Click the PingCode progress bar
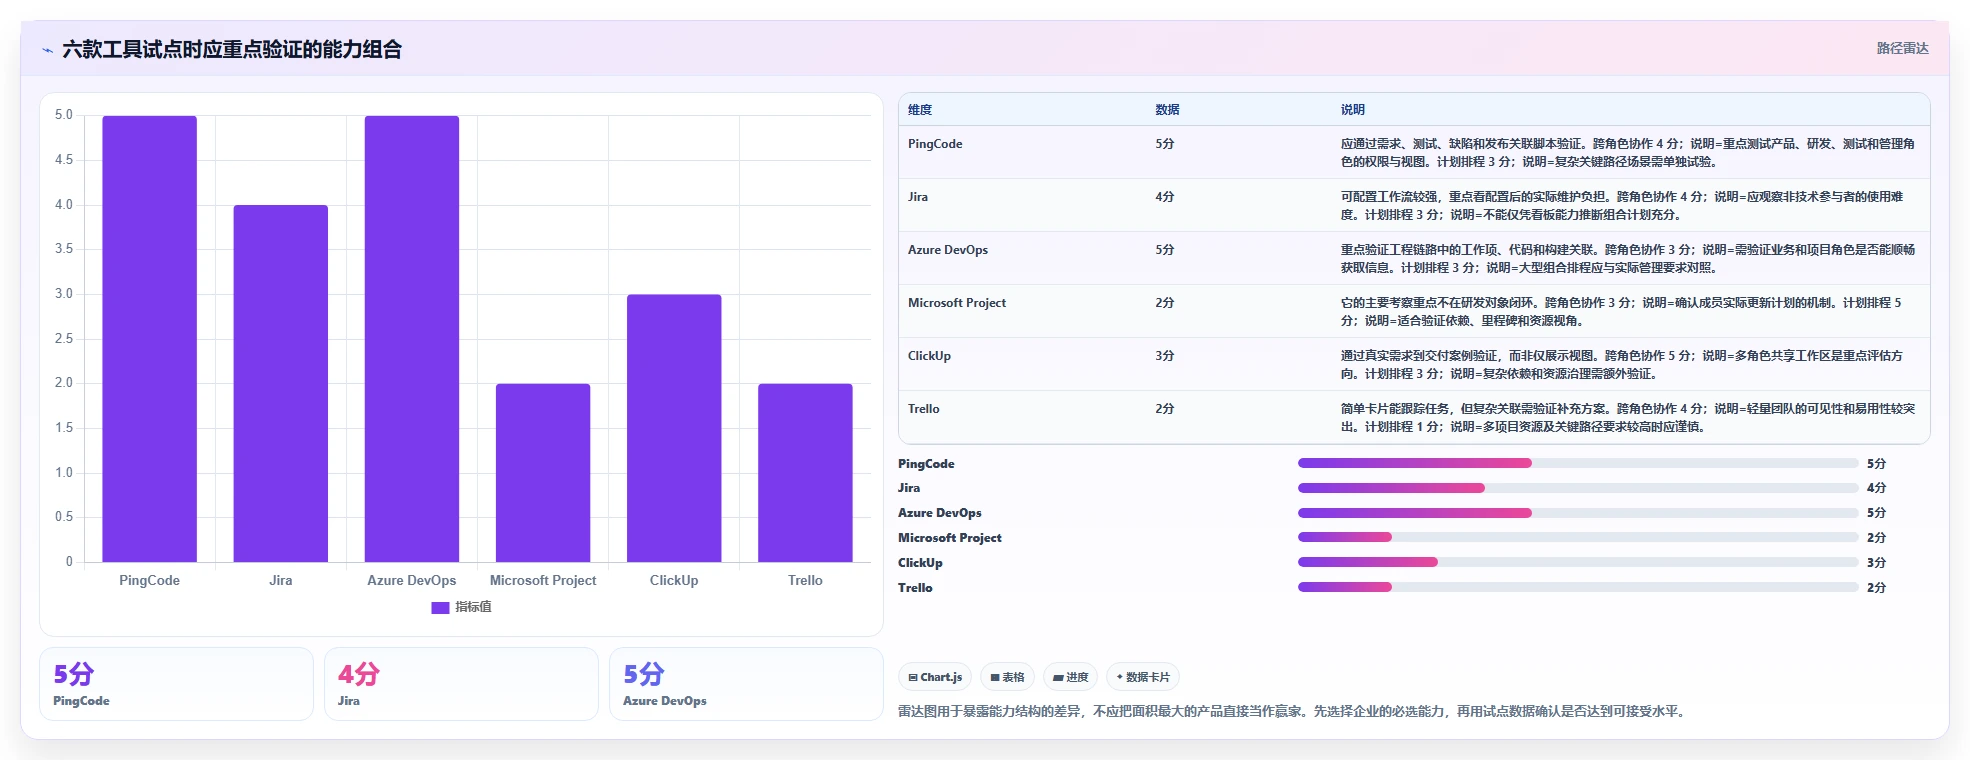The height and width of the screenshot is (760, 1970). (x=1578, y=463)
